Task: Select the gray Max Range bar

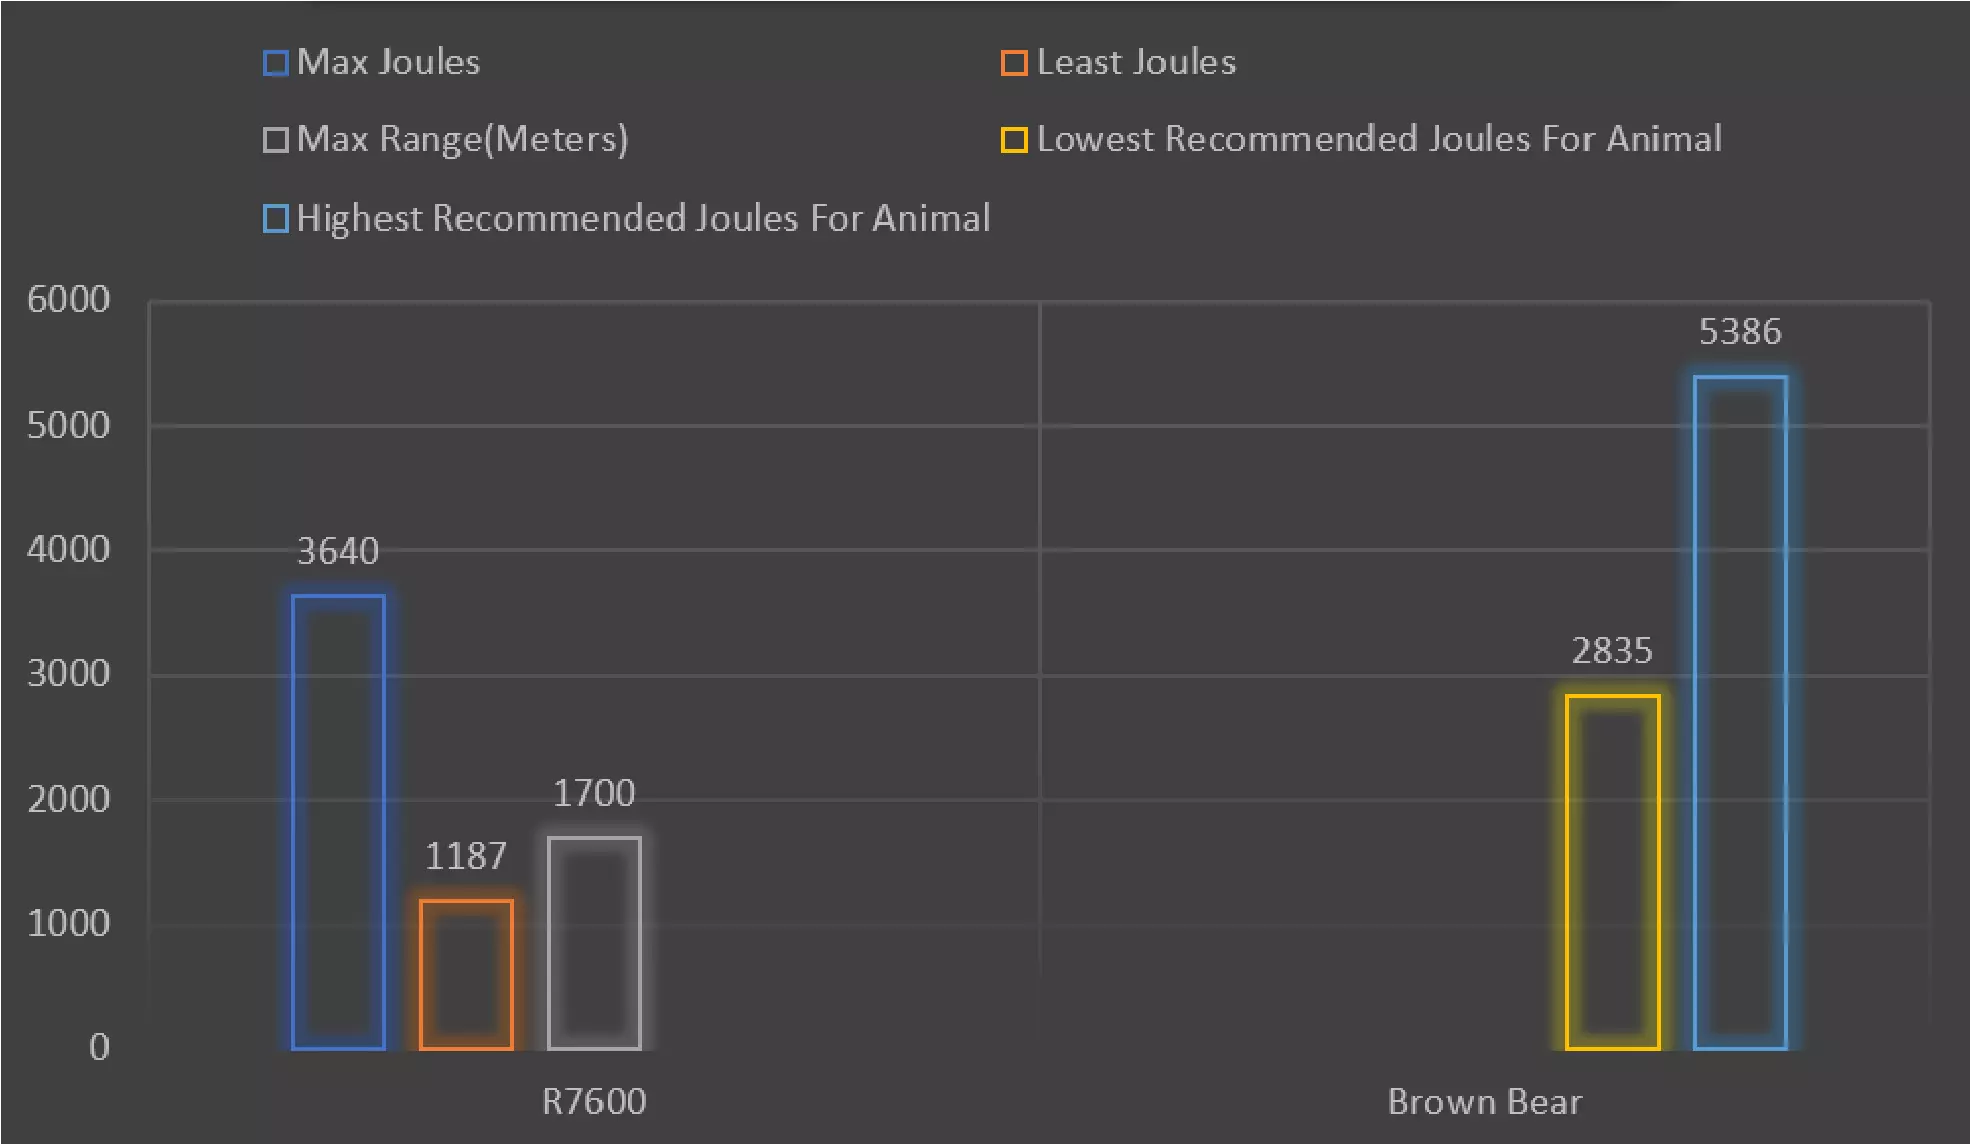Action: pyautogui.click(x=594, y=942)
